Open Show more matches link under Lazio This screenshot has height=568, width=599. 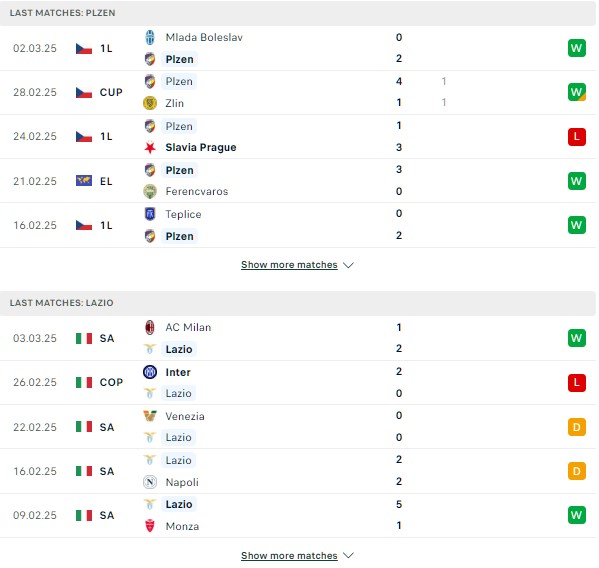click(x=289, y=555)
